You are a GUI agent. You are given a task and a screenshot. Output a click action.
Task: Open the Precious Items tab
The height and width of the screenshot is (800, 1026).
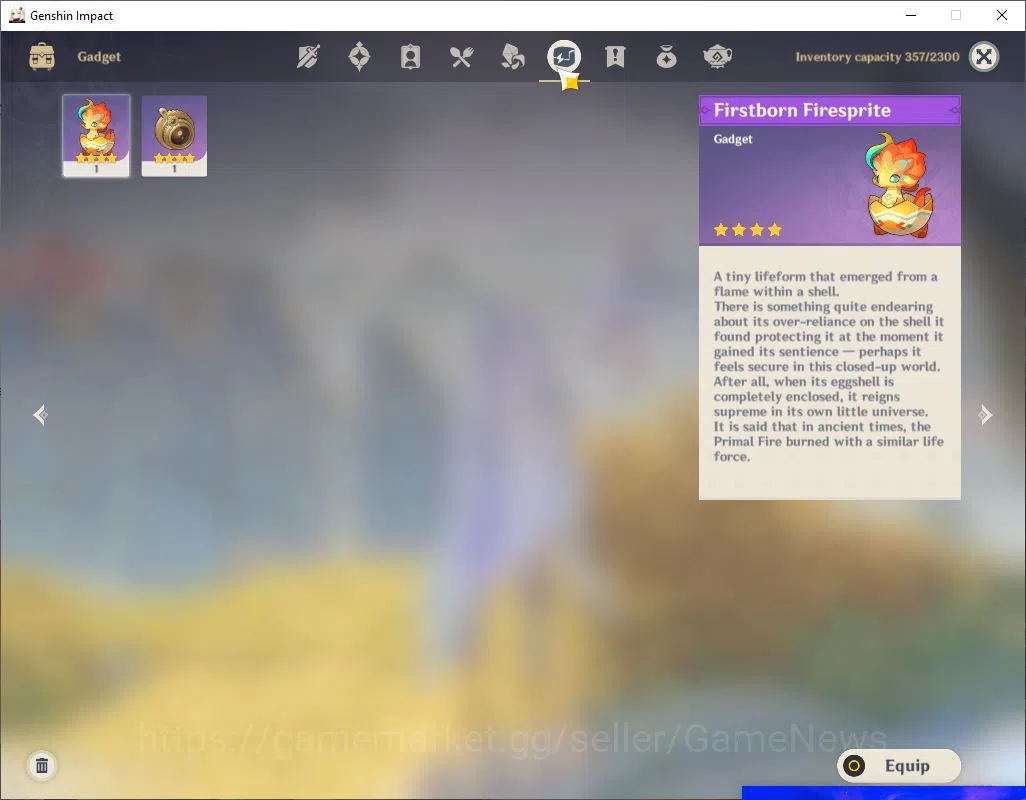[666, 57]
